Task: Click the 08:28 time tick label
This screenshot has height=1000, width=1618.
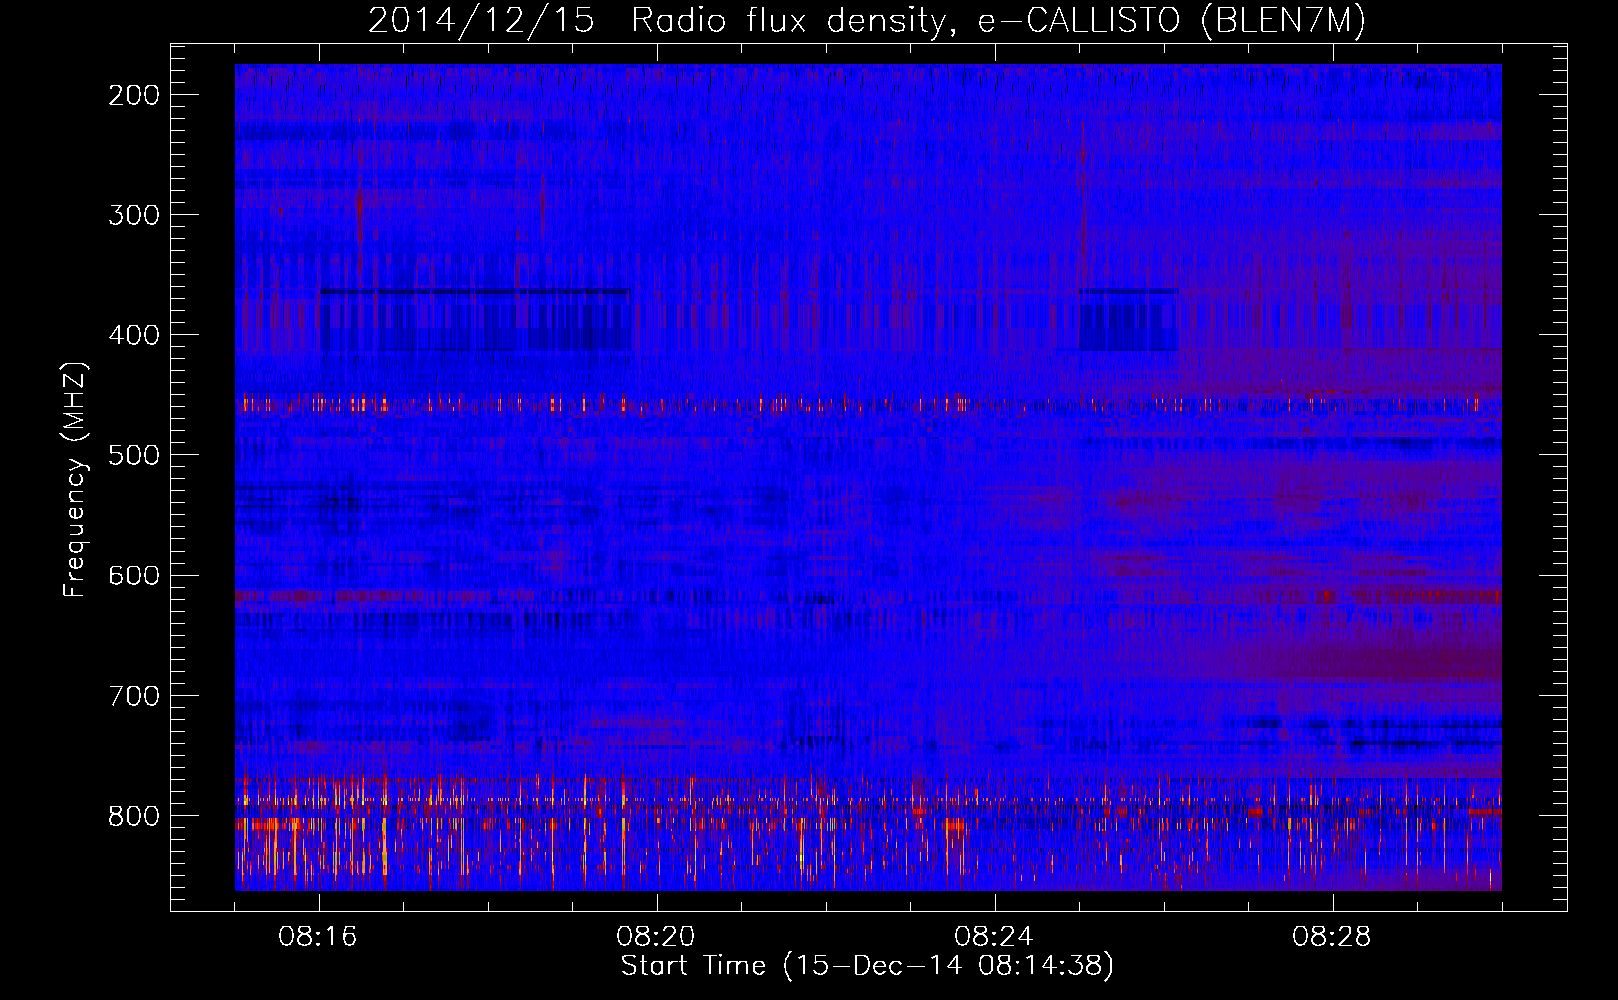Action: click(x=1332, y=937)
